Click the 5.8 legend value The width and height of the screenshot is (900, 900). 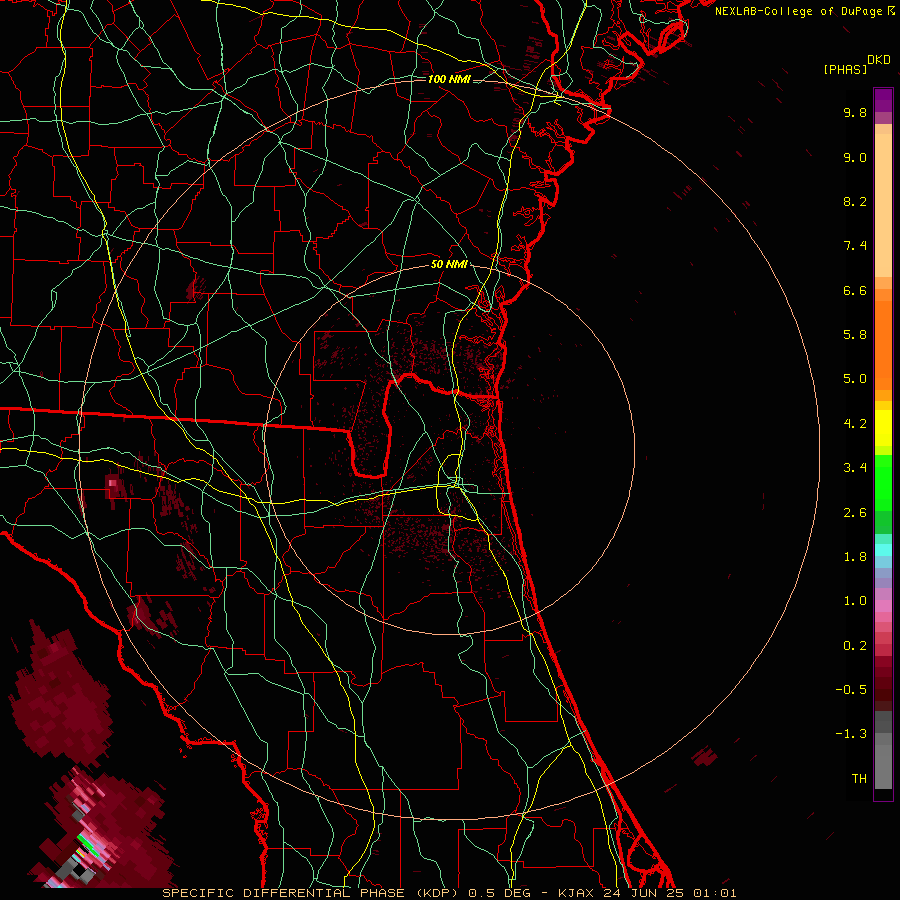tap(855, 335)
